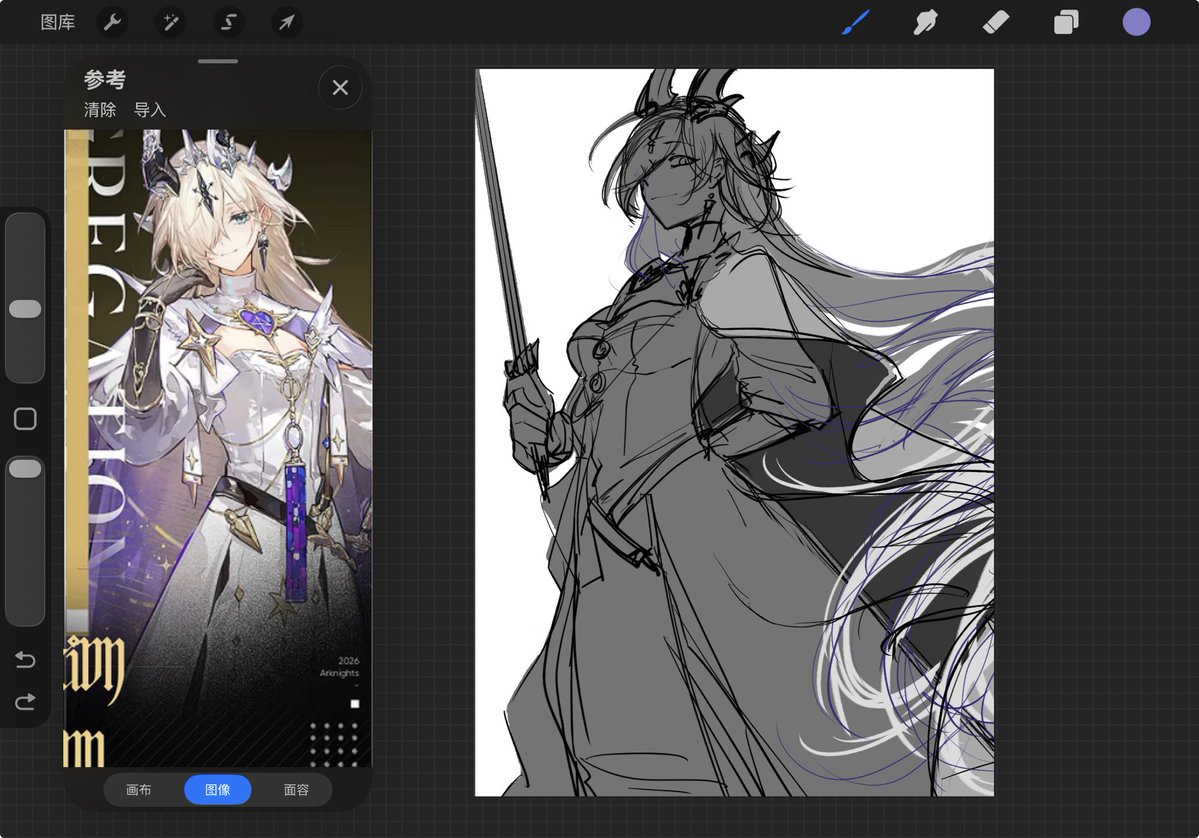Click the brush opacity slider handle
Image resolution: width=1199 pixels, height=838 pixels.
coord(25,469)
